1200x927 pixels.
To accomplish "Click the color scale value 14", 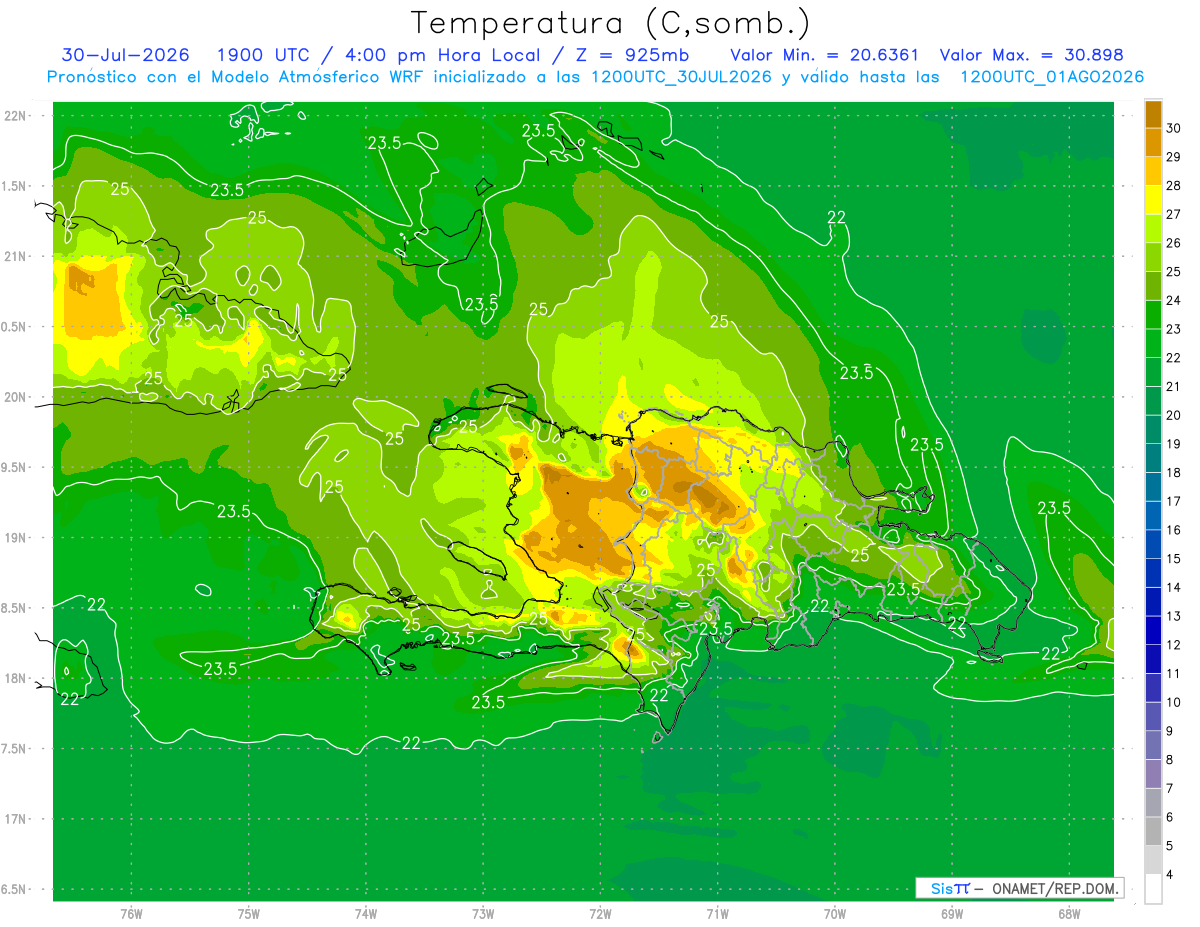I will click(x=1174, y=588).
